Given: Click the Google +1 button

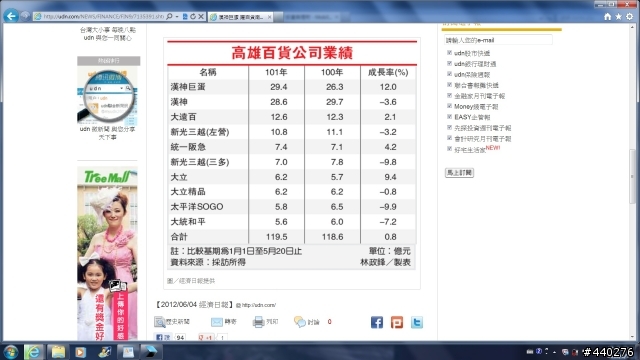Looking at the screenshot, I should click(x=206, y=337).
